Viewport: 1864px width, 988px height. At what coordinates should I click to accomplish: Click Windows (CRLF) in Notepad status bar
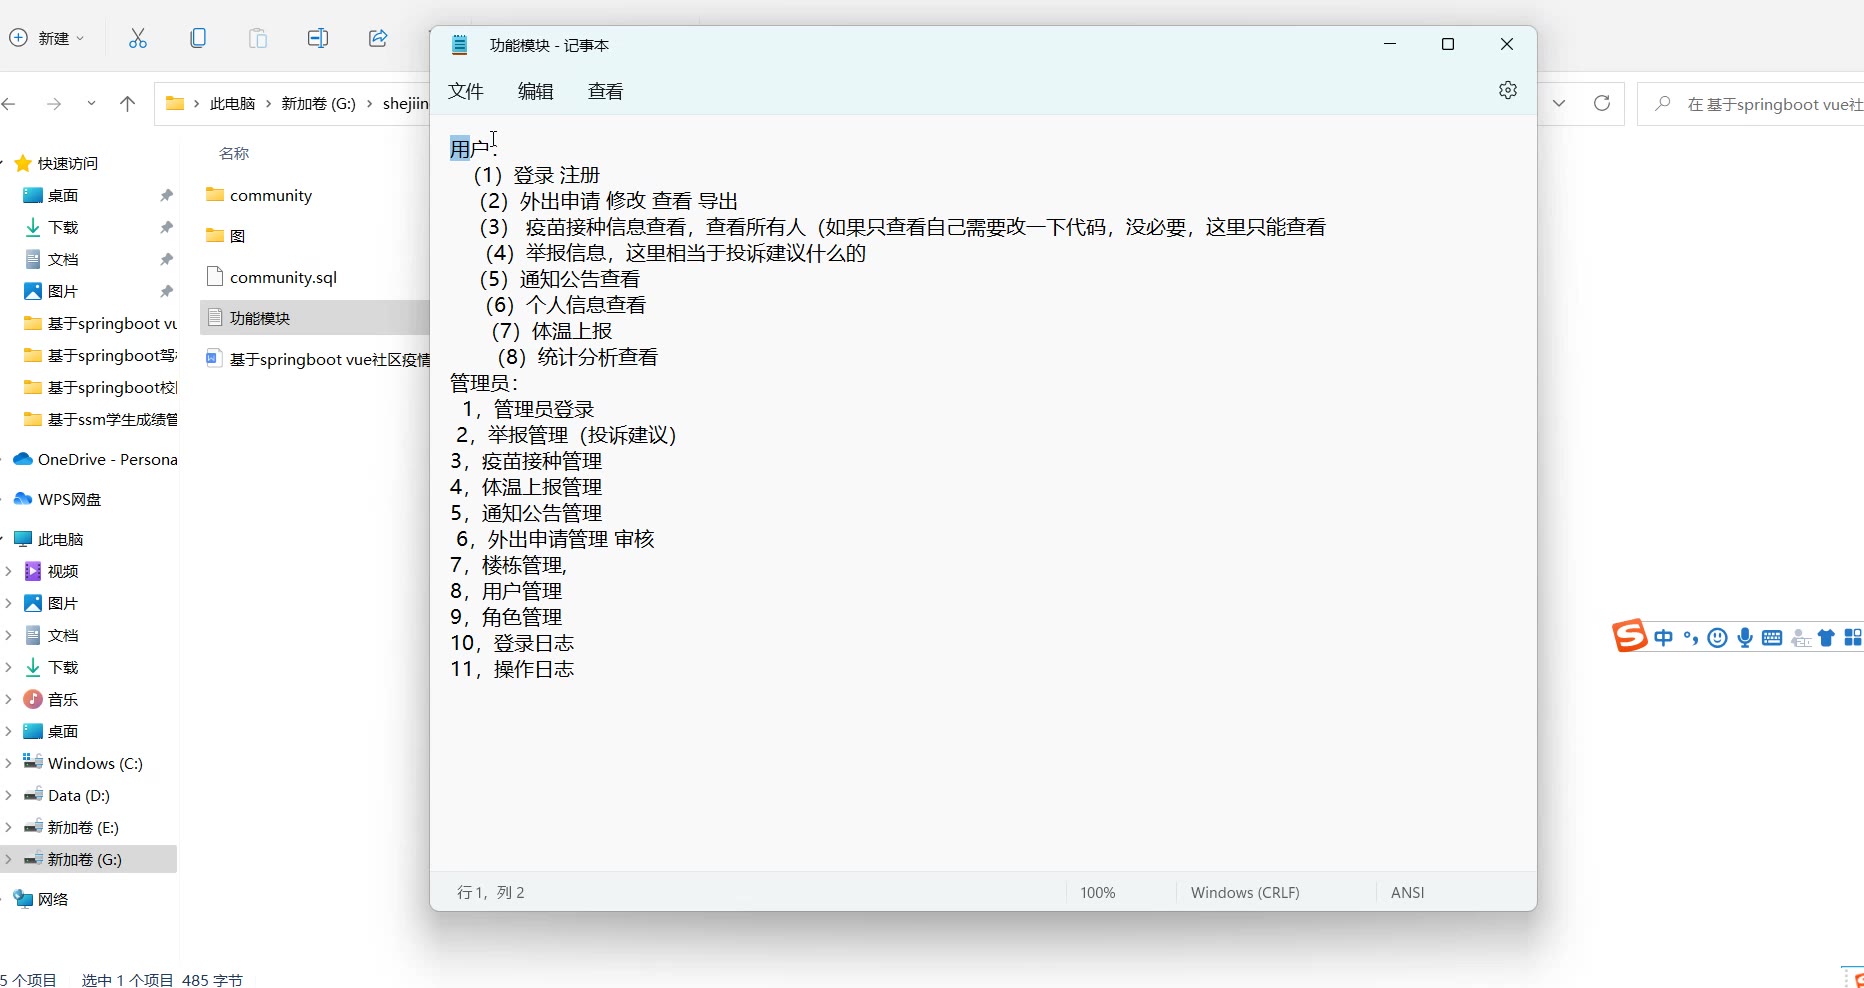click(1245, 892)
